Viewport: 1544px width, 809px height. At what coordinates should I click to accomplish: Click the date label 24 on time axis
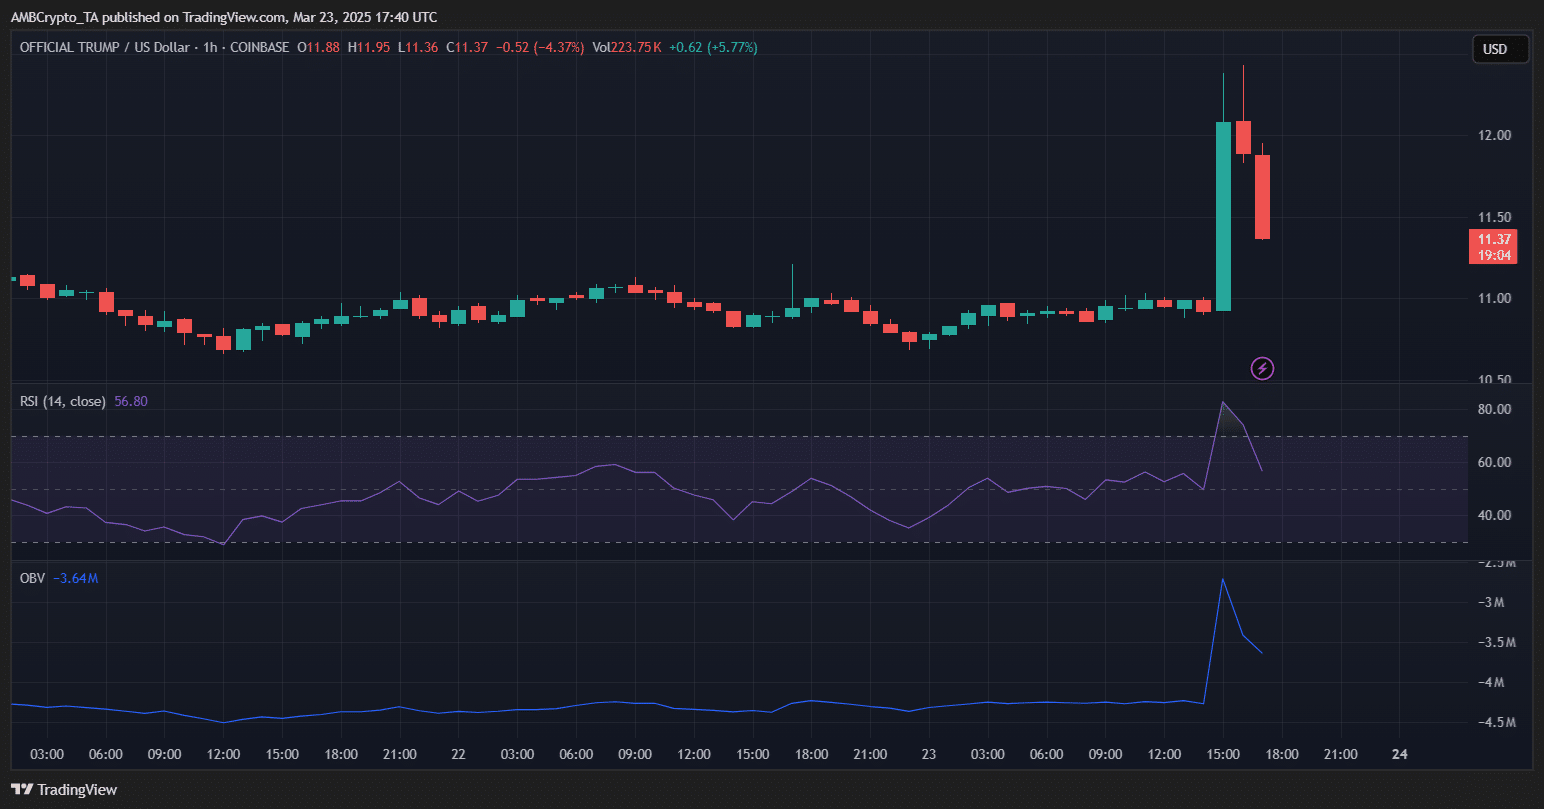(1400, 754)
